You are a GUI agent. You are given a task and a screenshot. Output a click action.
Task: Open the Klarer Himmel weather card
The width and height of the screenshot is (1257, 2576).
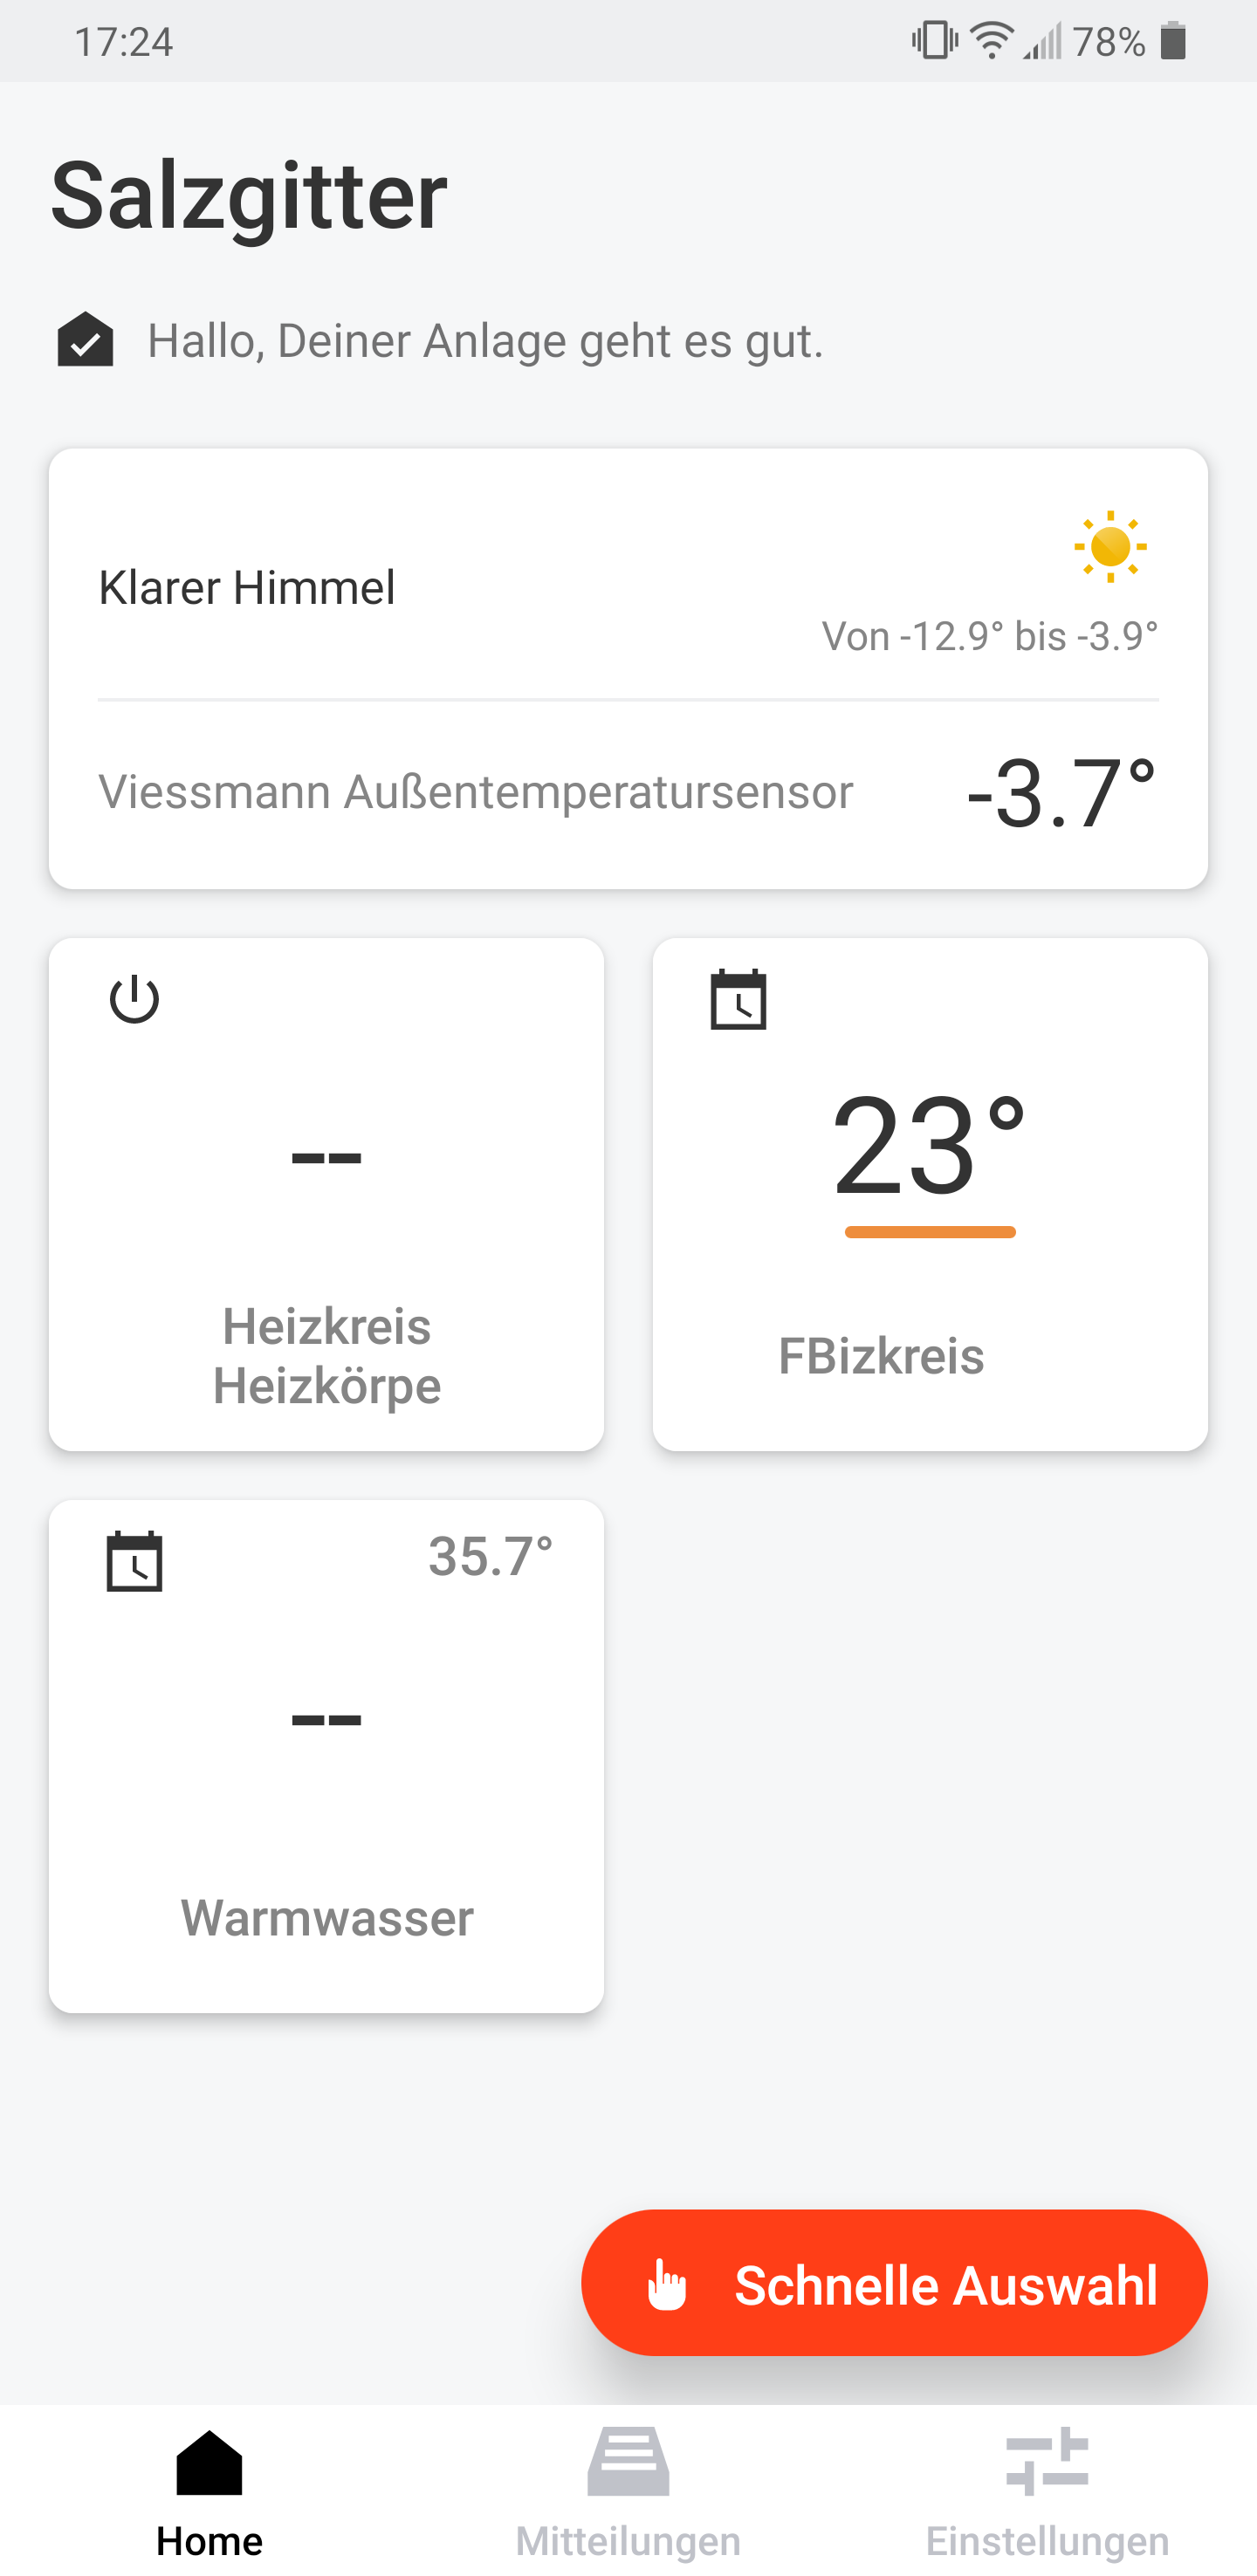click(x=628, y=668)
